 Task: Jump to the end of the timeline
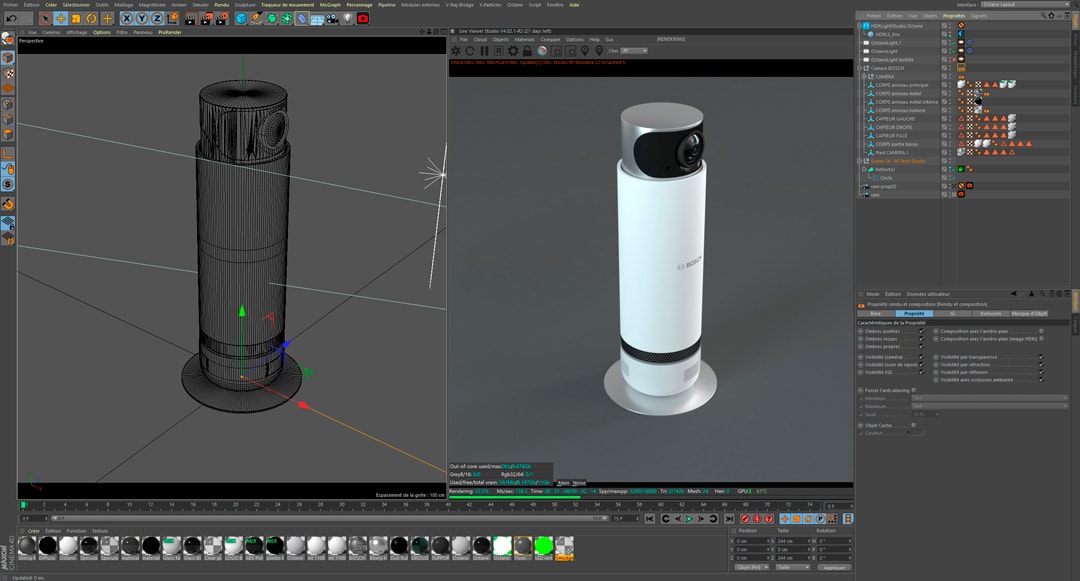(729, 518)
